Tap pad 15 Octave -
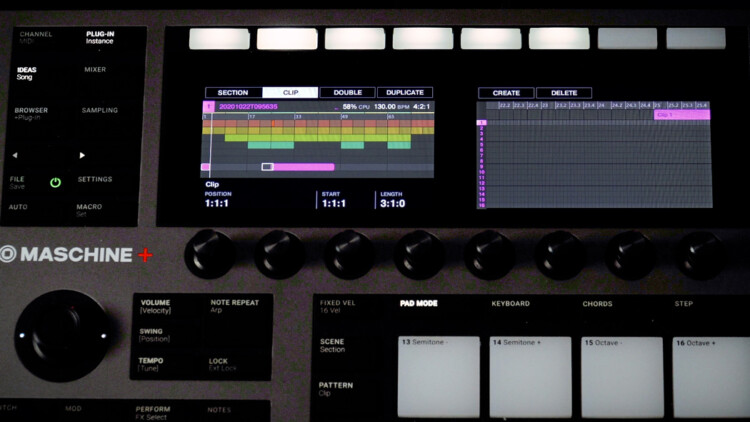The width and height of the screenshot is (750, 422). coord(622,378)
